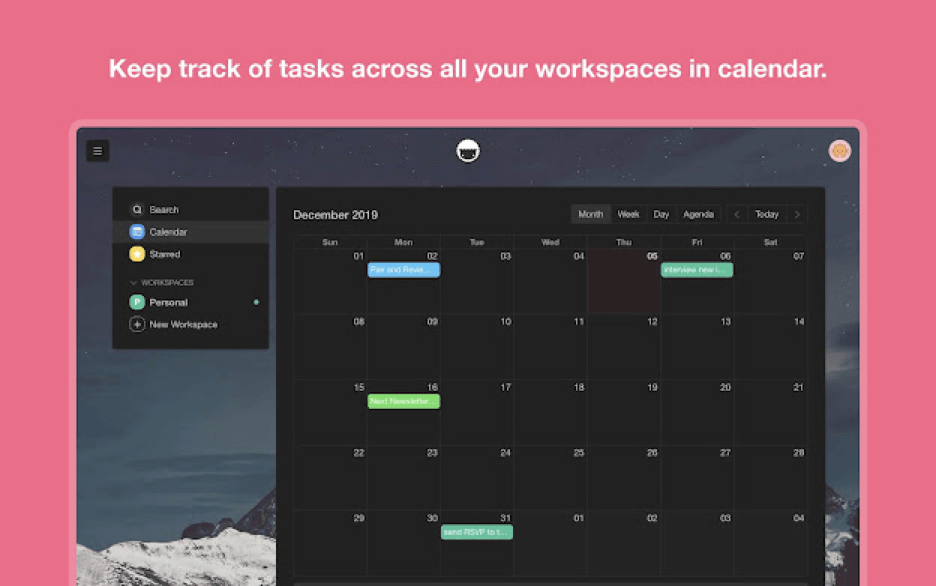
Task: Open the interview event on December 06
Action: click(x=697, y=270)
